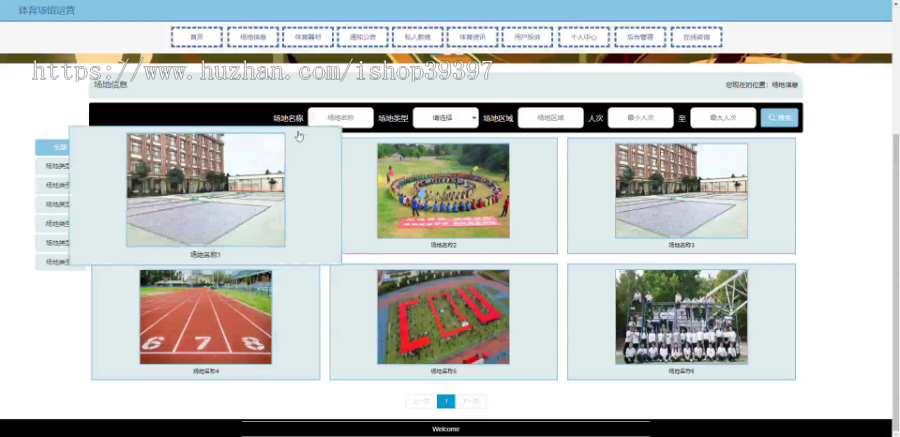This screenshot has height=437, width=900.
Task: Click page number 1 in pagination
Action: tap(446, 401)
